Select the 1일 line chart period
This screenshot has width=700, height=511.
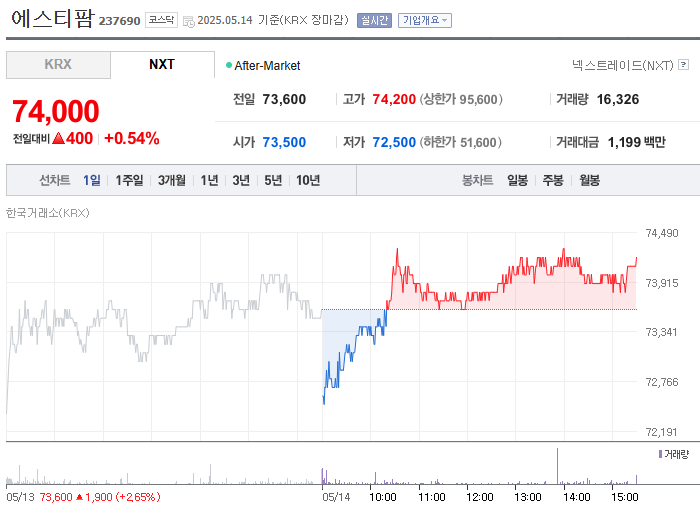coord(92,180)
